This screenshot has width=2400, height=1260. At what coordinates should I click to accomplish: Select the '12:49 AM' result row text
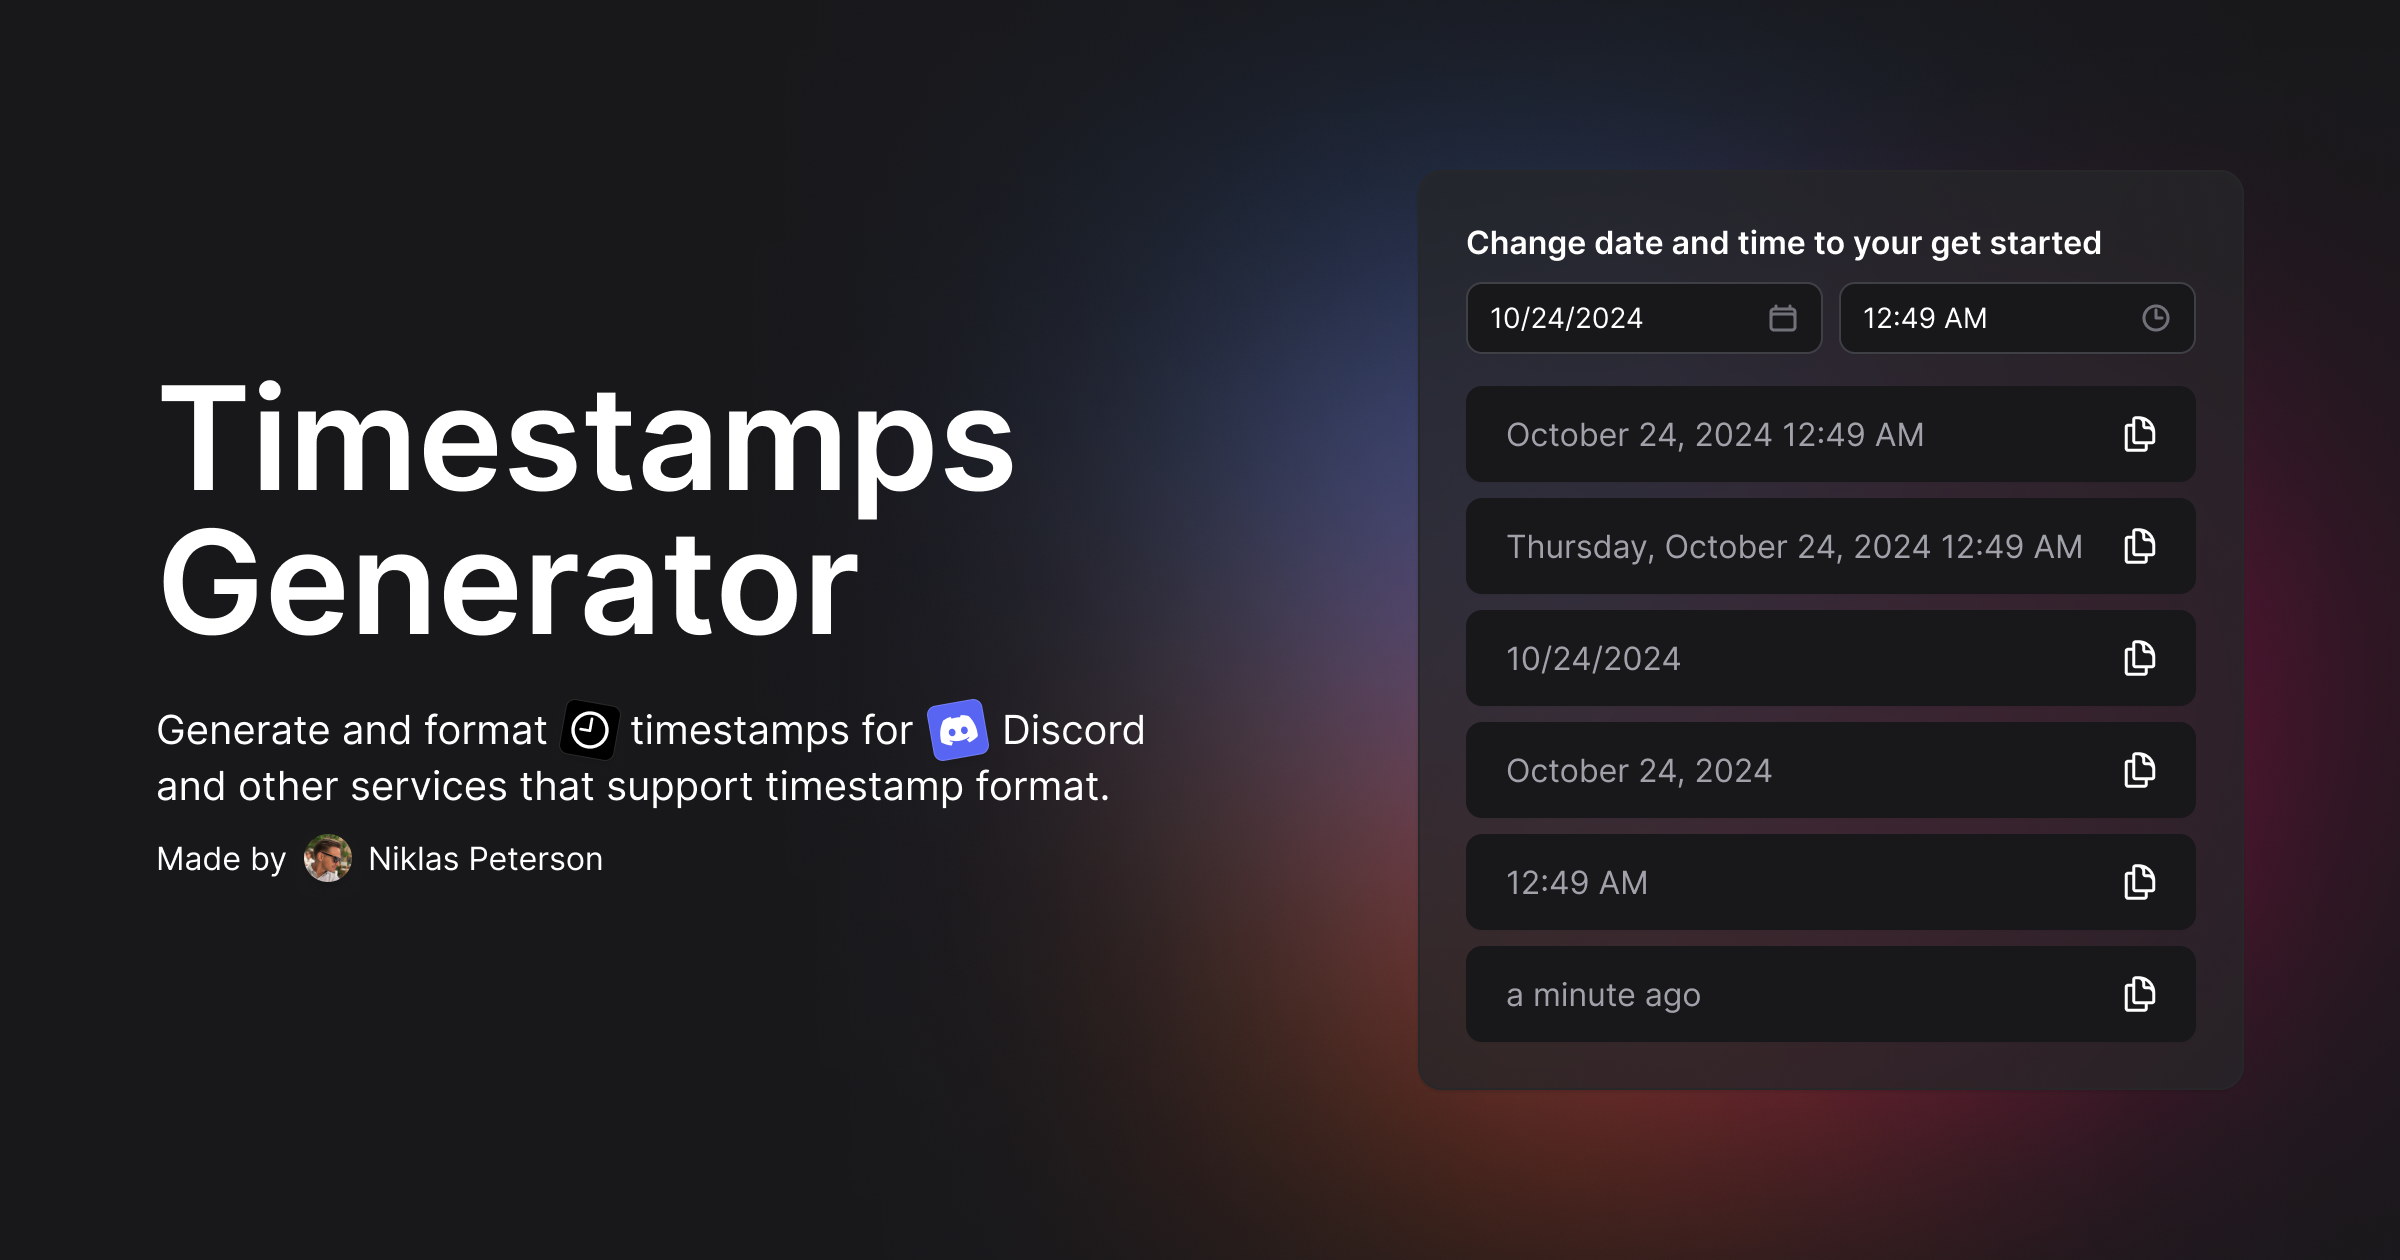point(1577,883)
